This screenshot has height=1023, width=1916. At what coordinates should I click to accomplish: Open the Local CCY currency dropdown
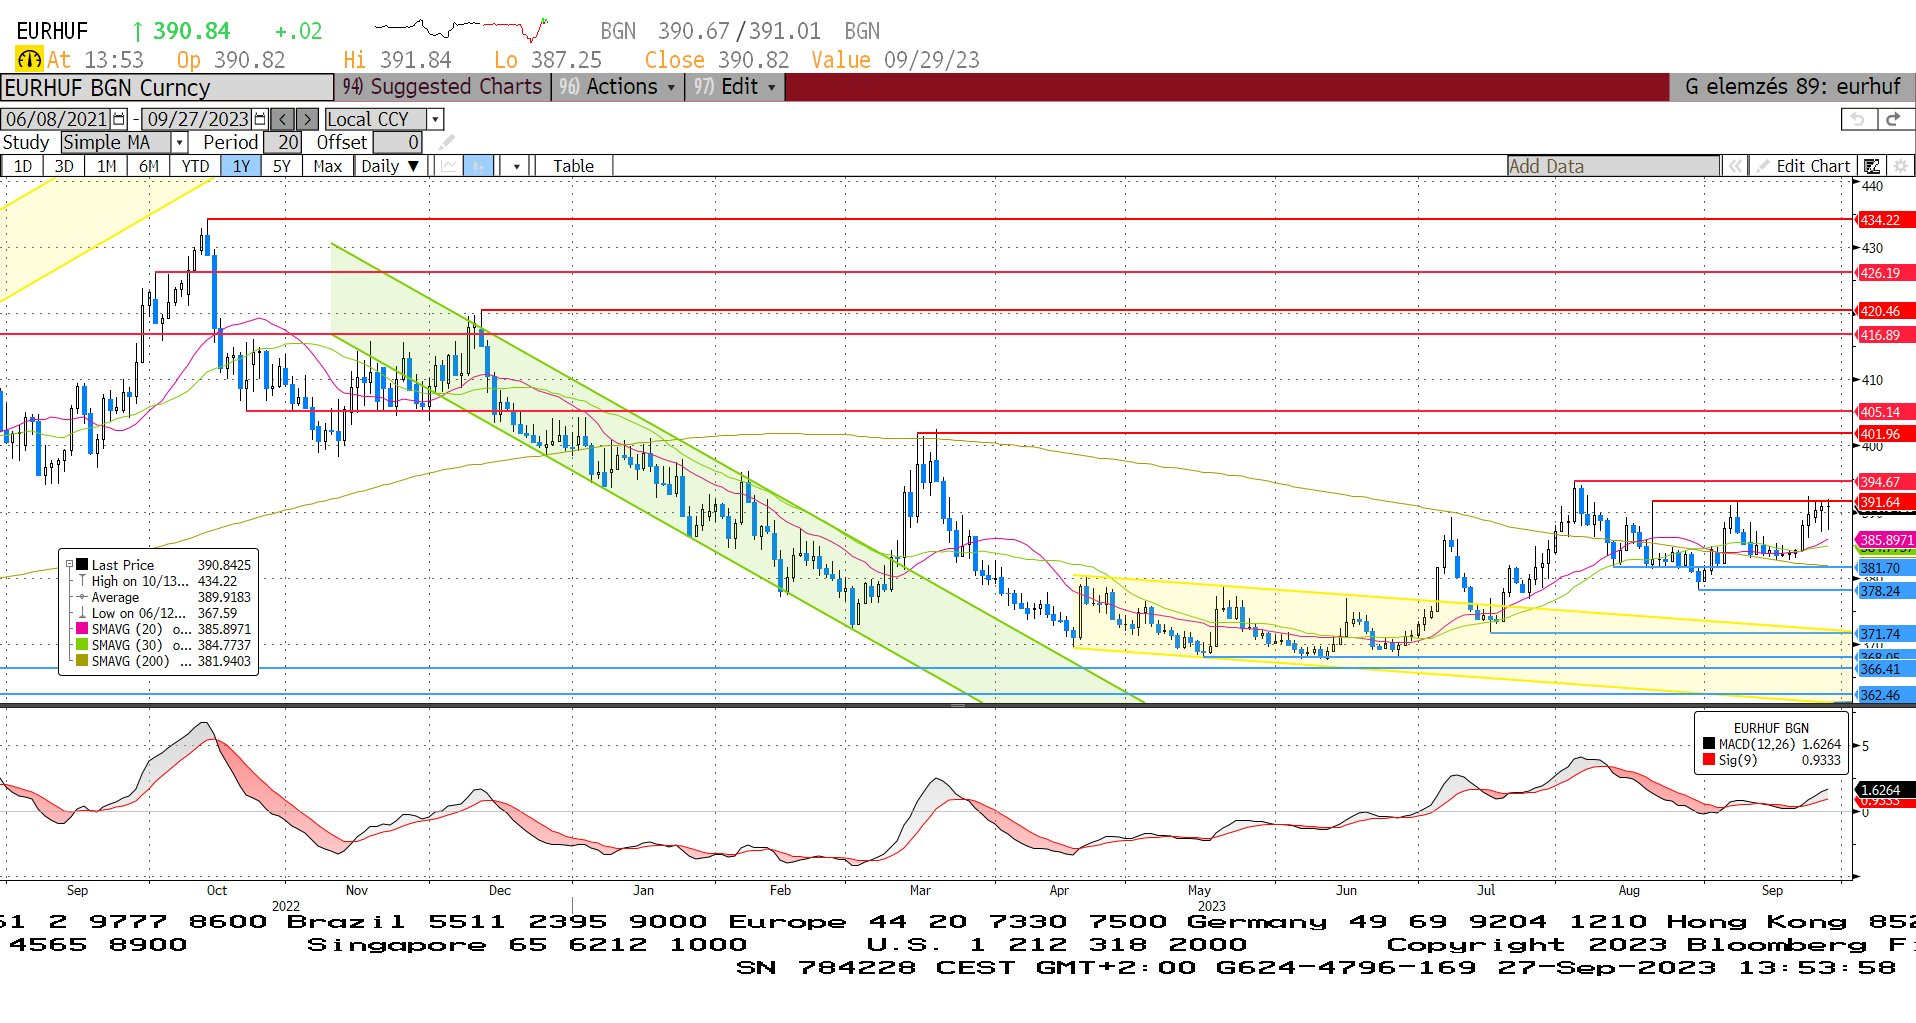[x=435, y=119]
